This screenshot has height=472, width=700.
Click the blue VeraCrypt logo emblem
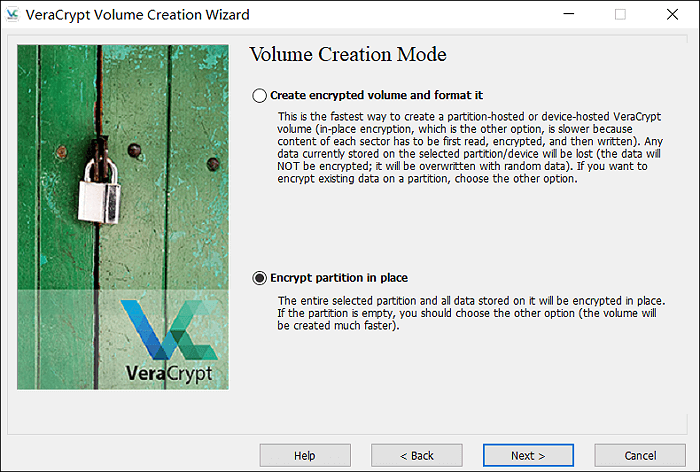pos(166,331)
